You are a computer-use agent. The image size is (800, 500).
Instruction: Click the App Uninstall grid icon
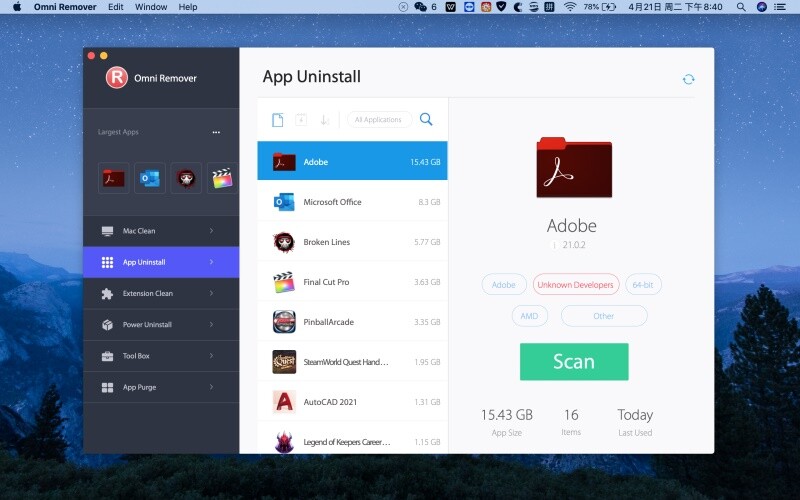[x=107, y=262]
